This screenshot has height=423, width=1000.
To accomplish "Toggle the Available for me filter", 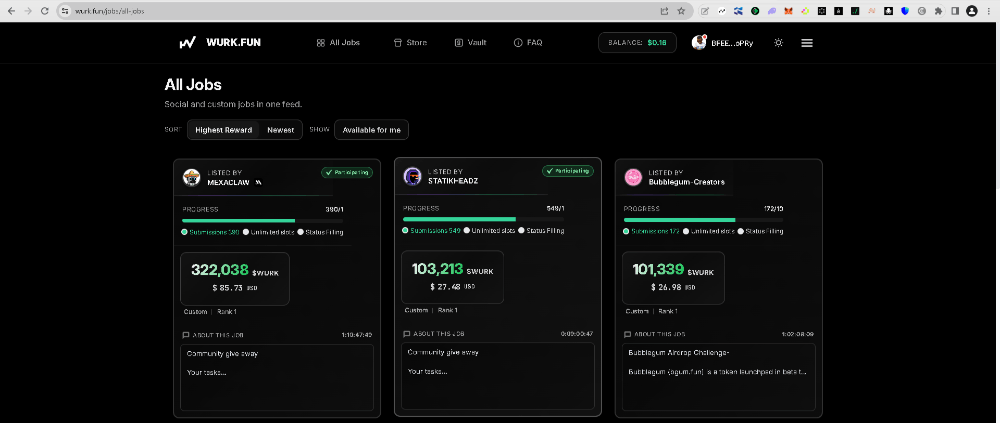I will click(371, 130).
